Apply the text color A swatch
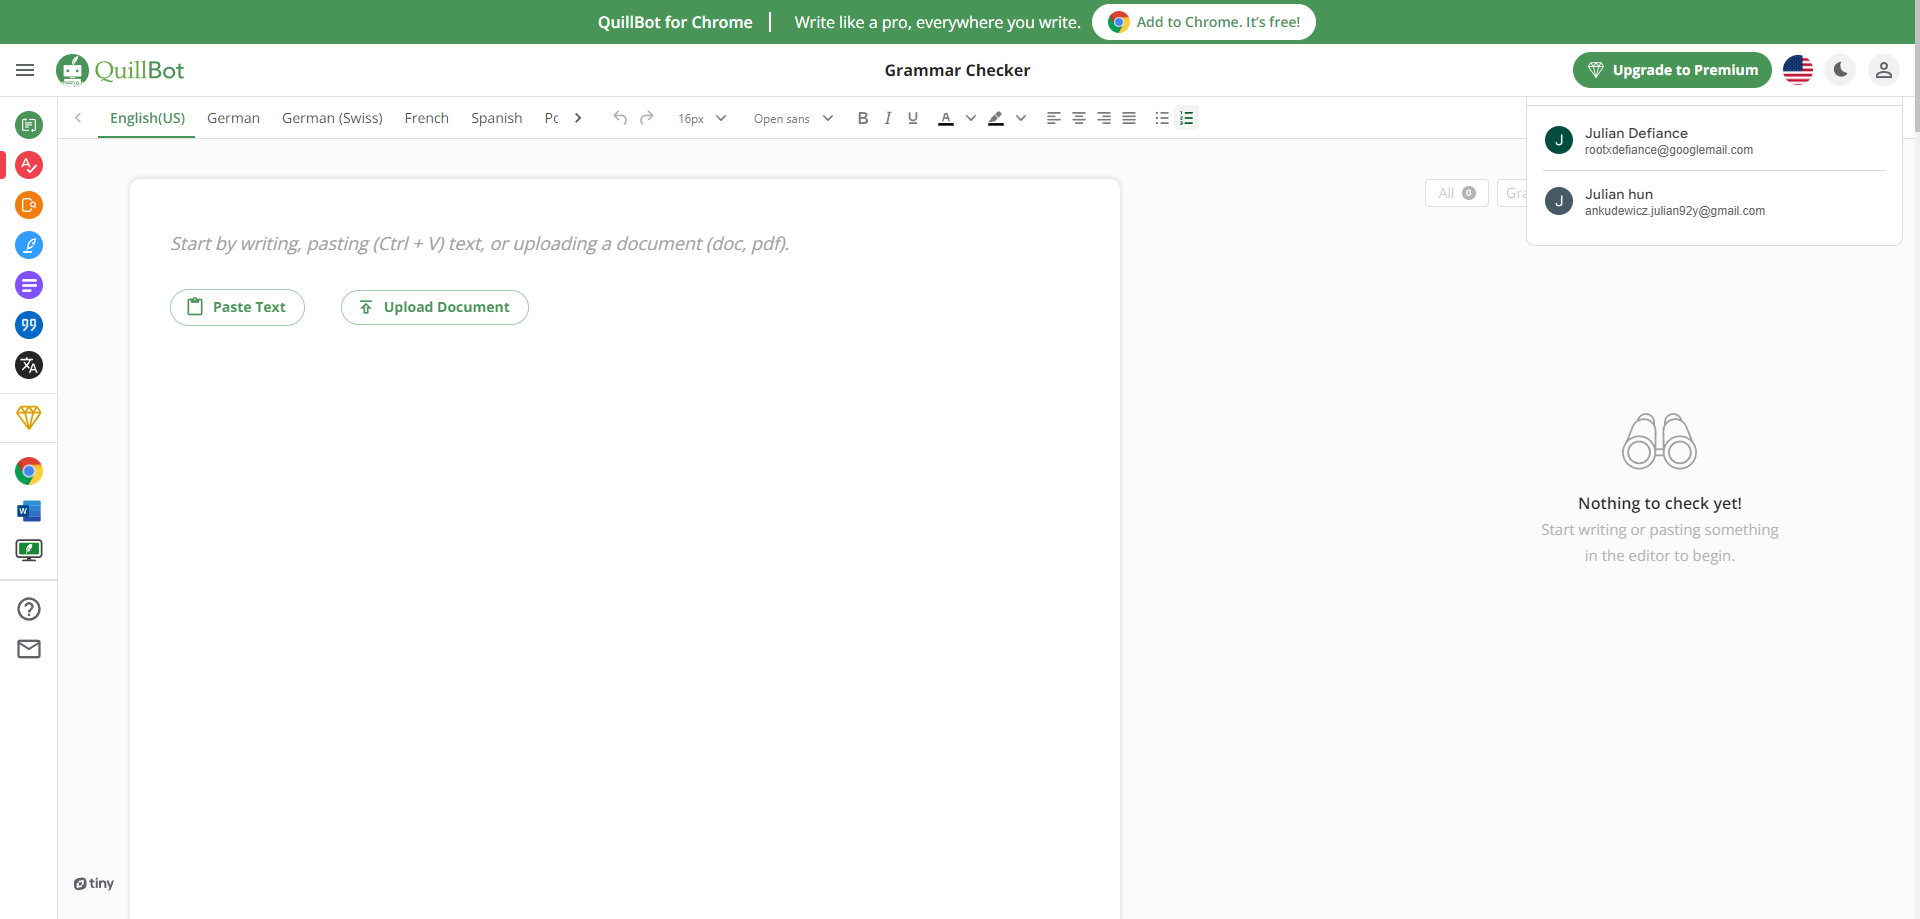This screenshot has width=1920, height=919. (946, 118)
